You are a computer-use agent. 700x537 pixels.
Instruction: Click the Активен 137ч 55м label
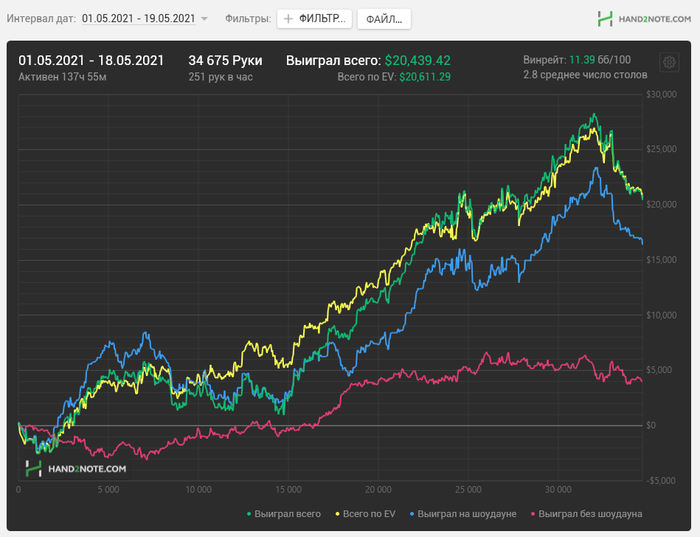tap(62, 77)
